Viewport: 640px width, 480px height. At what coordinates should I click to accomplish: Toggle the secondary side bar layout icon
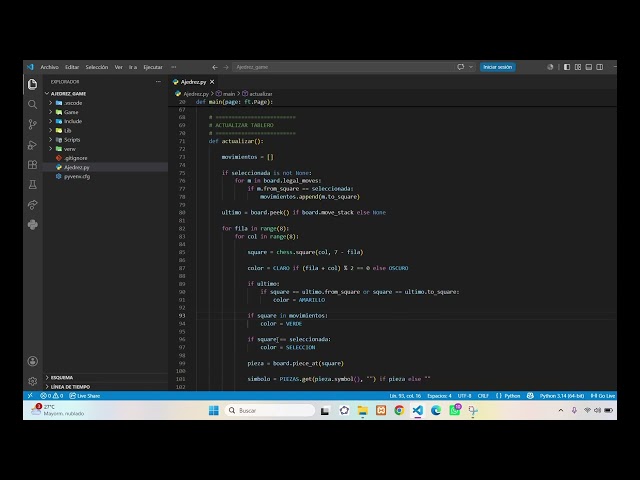pos(600,67)
